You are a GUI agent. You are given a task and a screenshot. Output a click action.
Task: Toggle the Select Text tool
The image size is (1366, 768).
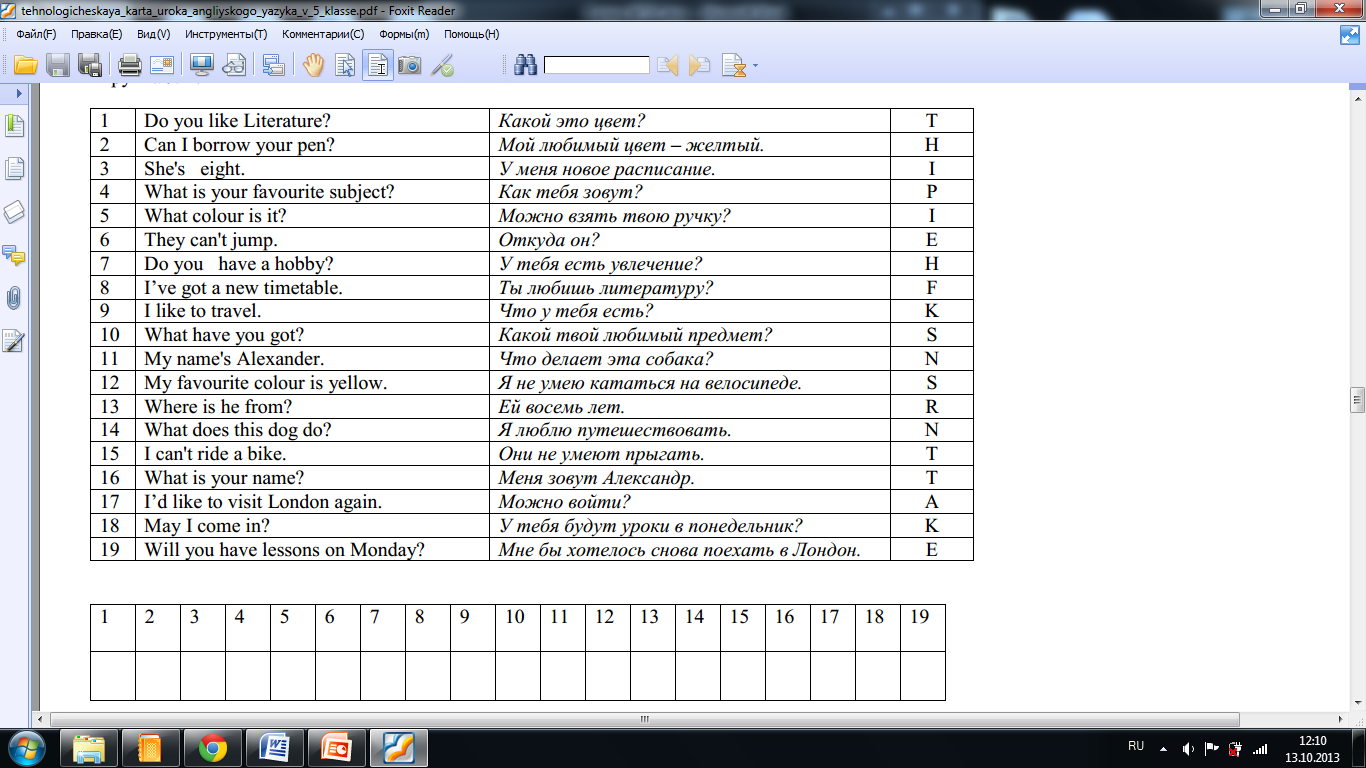pos(377,66)
